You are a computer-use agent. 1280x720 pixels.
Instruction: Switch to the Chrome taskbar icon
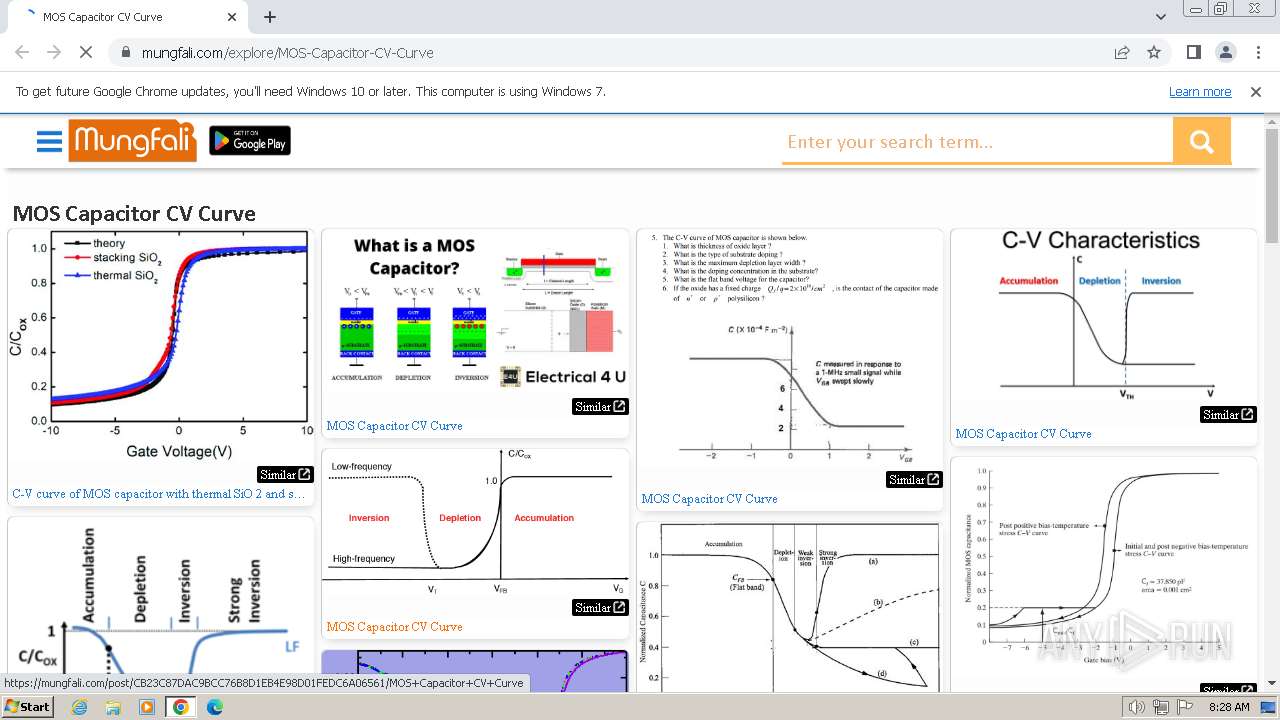point(181,707)
